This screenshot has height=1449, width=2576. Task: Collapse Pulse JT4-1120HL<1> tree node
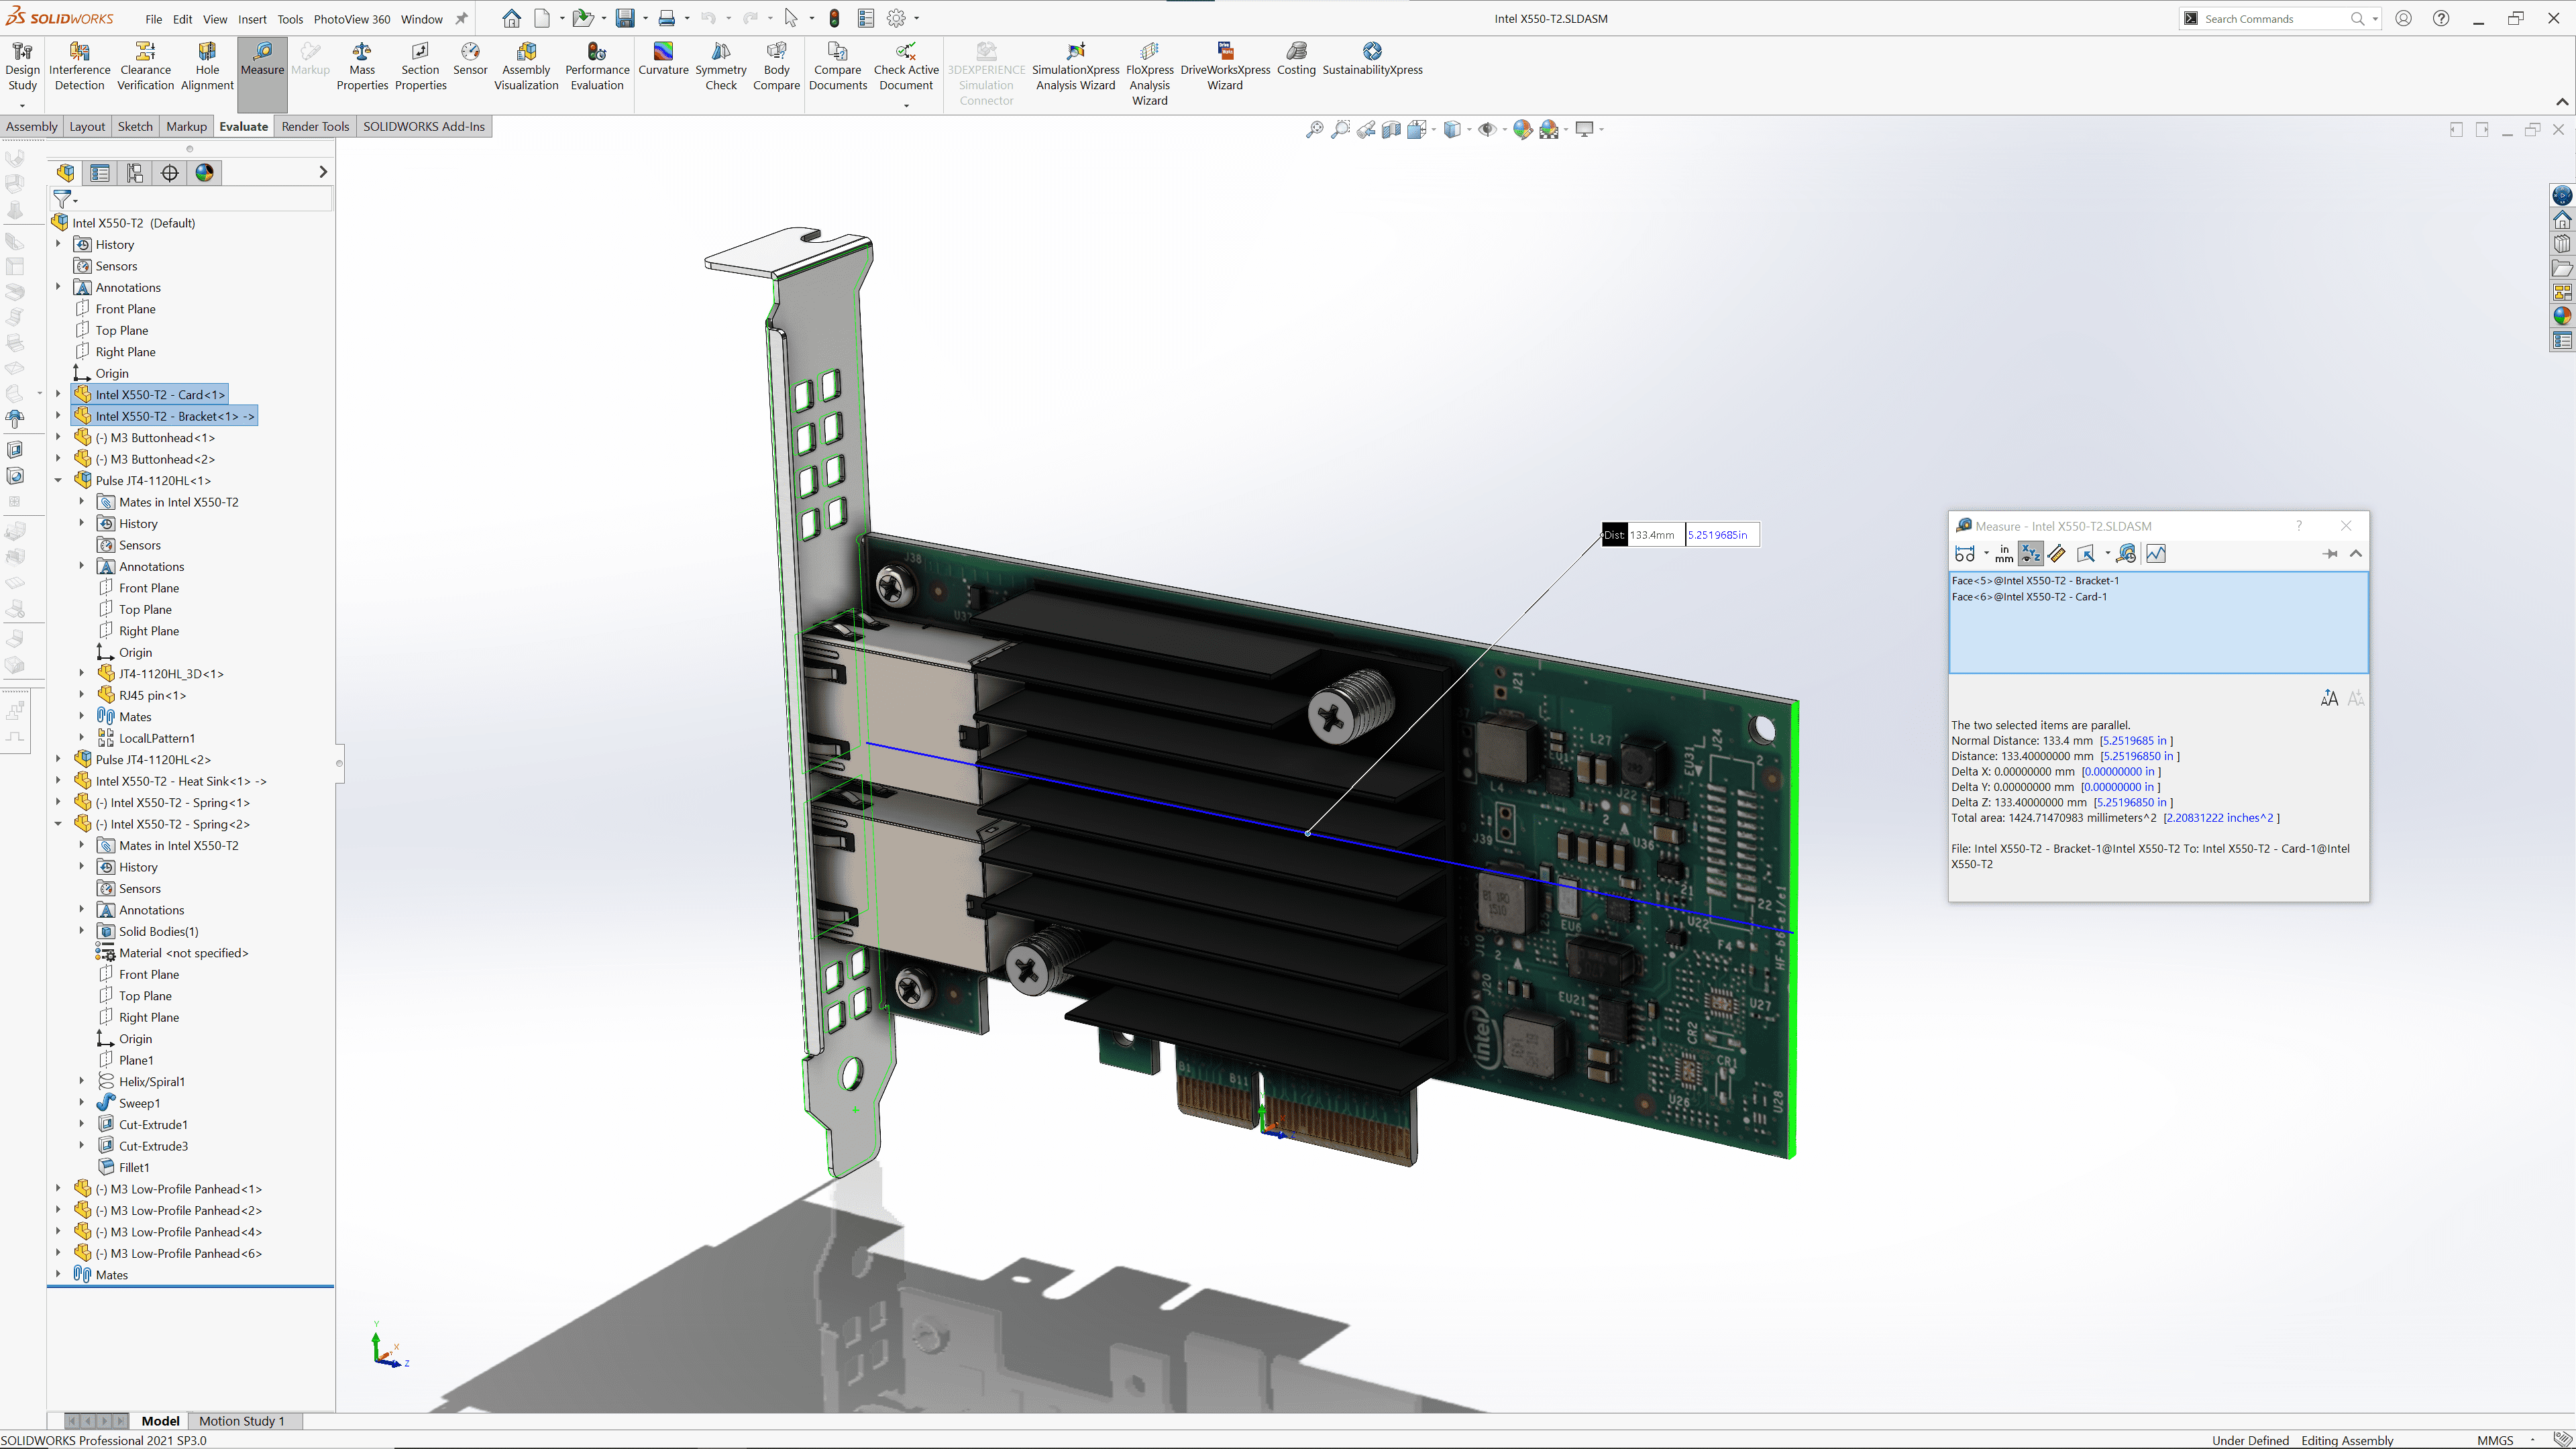click(x=58, y=480)
